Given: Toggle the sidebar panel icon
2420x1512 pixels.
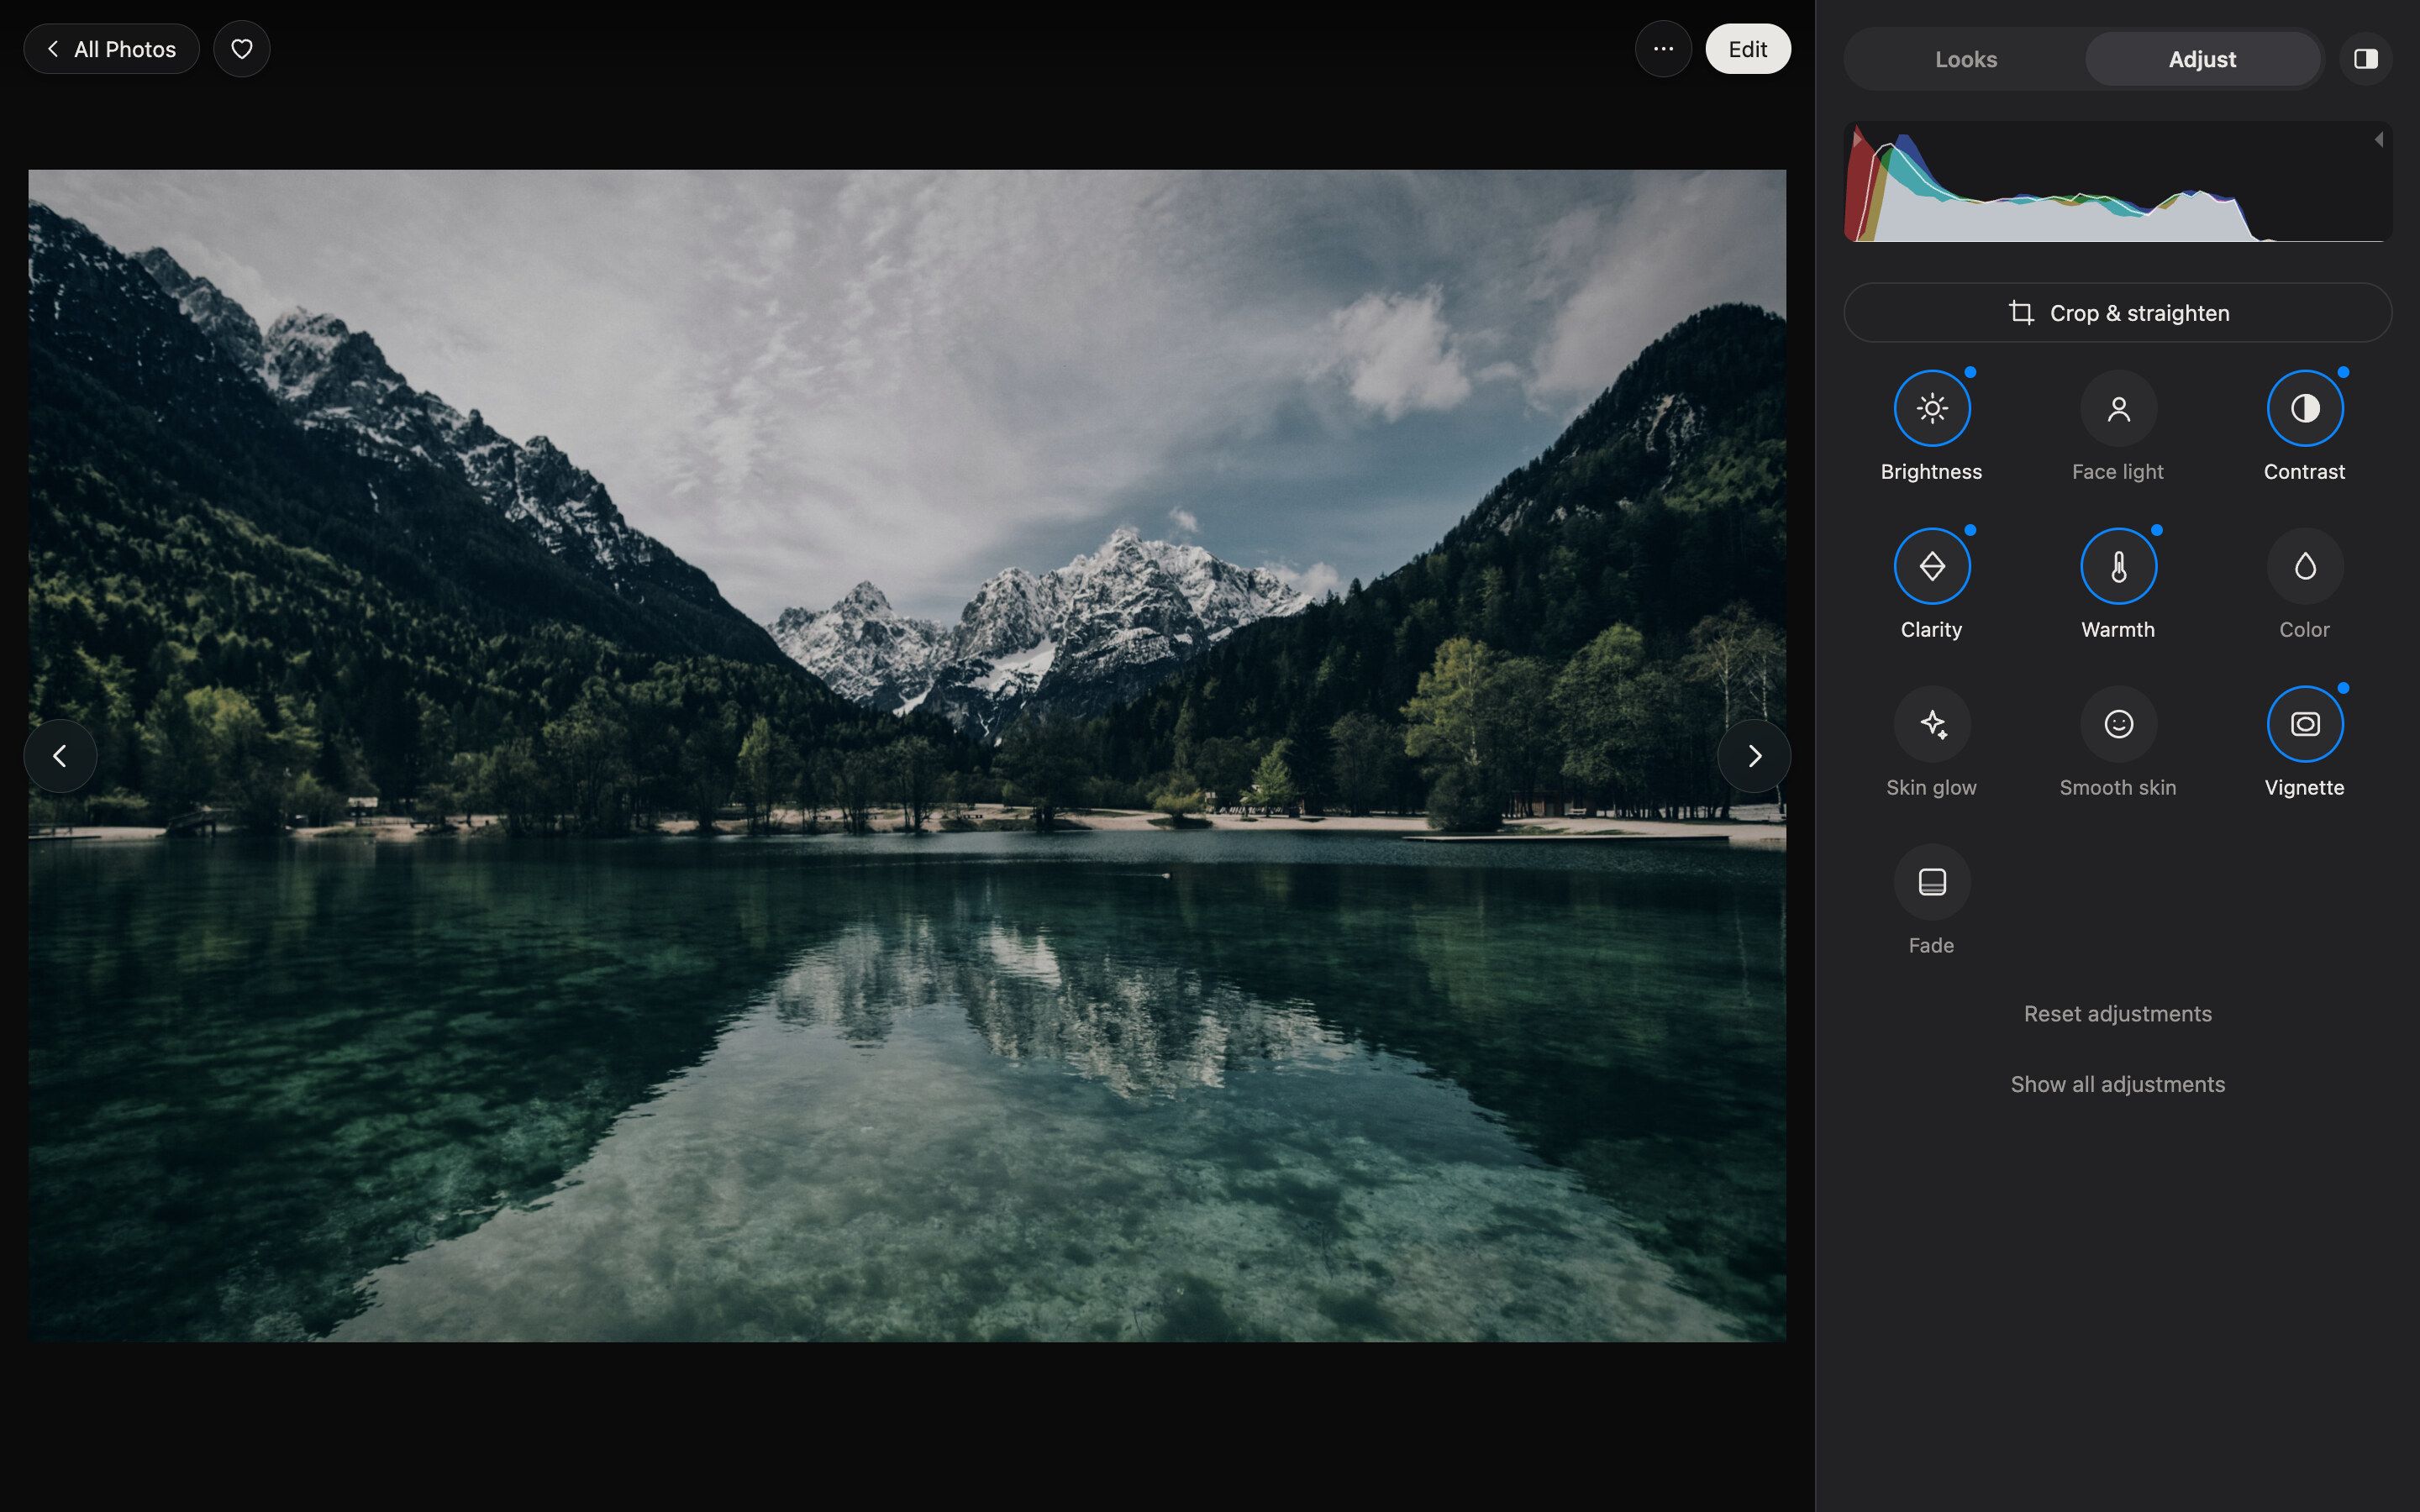Looking at the screenshot, I should (2365, 59).
